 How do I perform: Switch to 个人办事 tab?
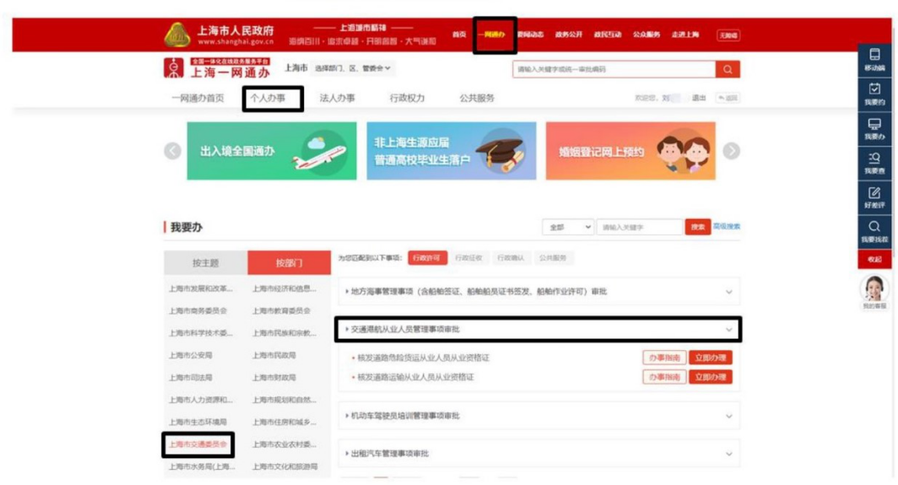pos(267,98)
